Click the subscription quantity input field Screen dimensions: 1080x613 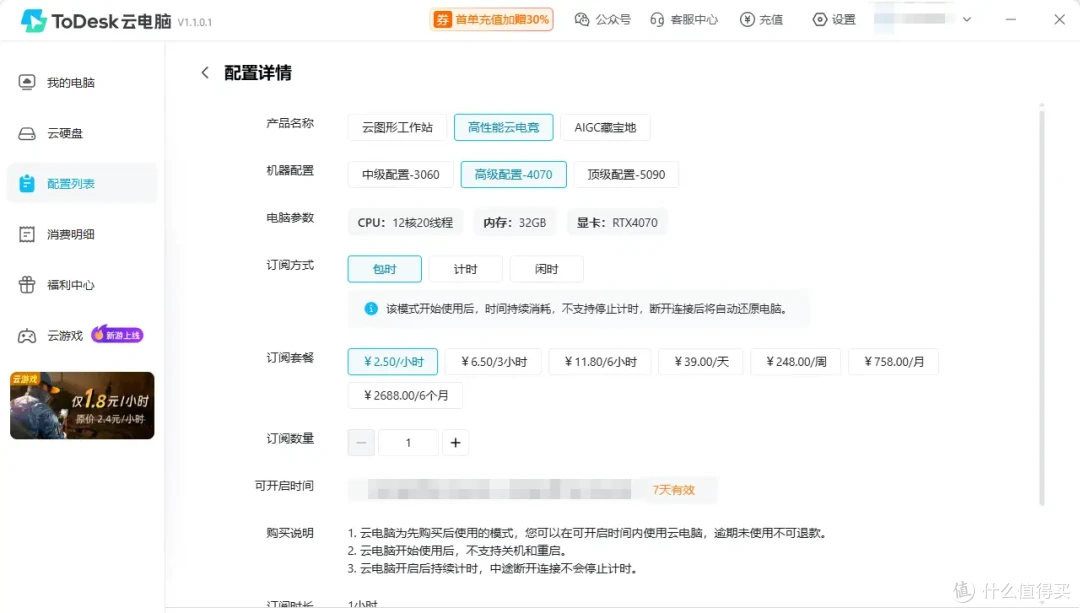408,442
